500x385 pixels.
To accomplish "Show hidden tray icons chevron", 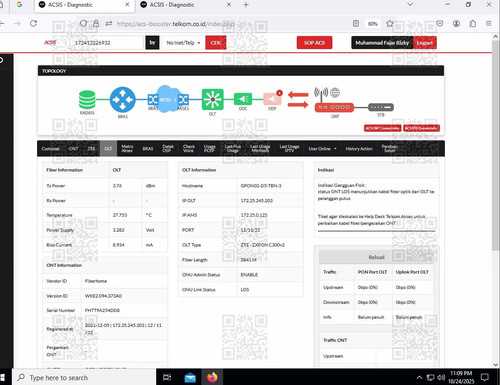I will (x=419, y=377).
